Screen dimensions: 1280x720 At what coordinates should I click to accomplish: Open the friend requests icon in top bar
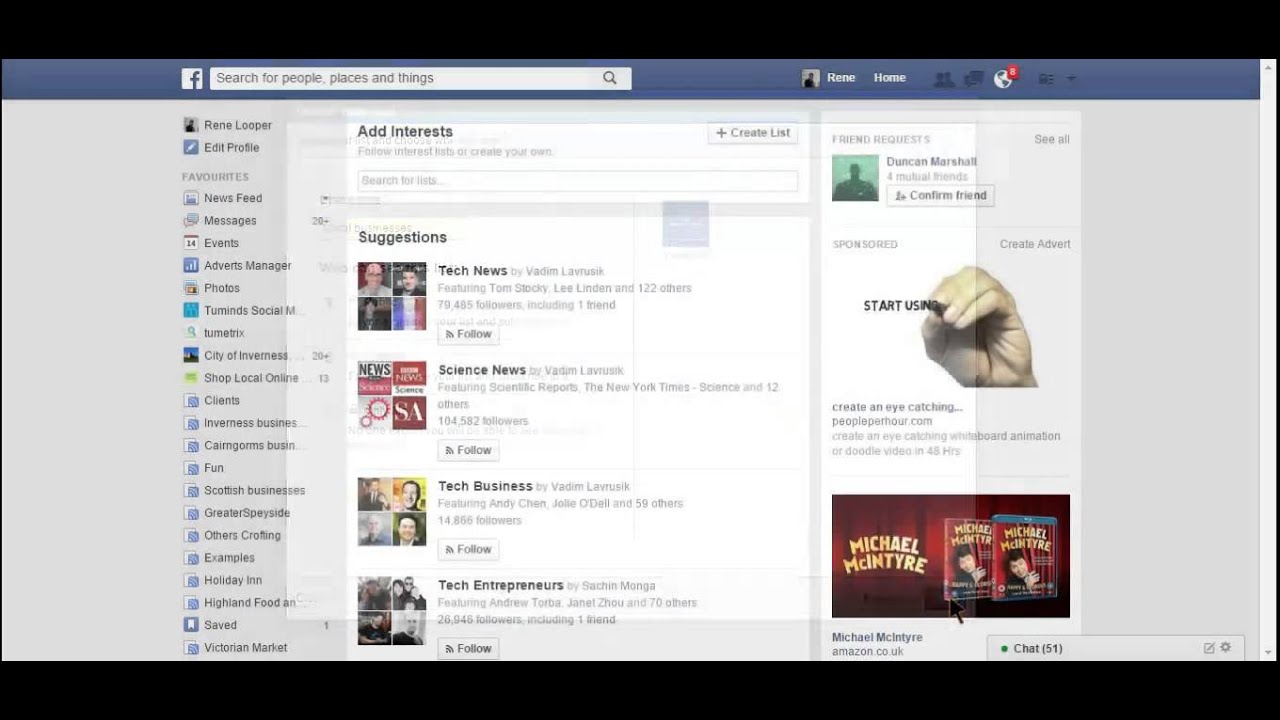click(943, 79)
